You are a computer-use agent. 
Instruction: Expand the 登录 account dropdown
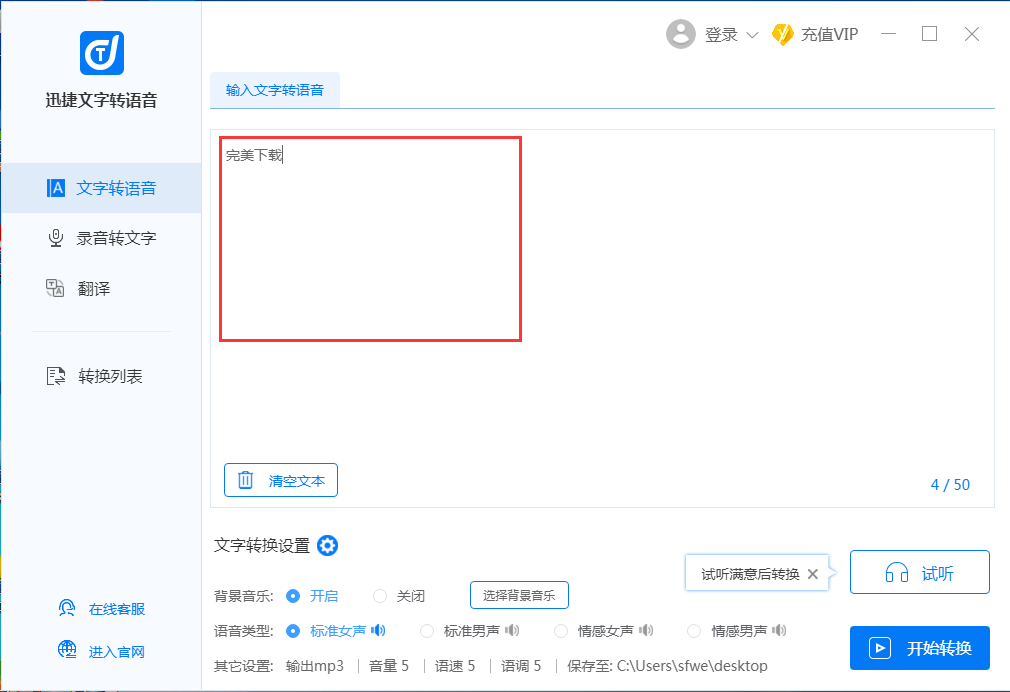point(750,33)
